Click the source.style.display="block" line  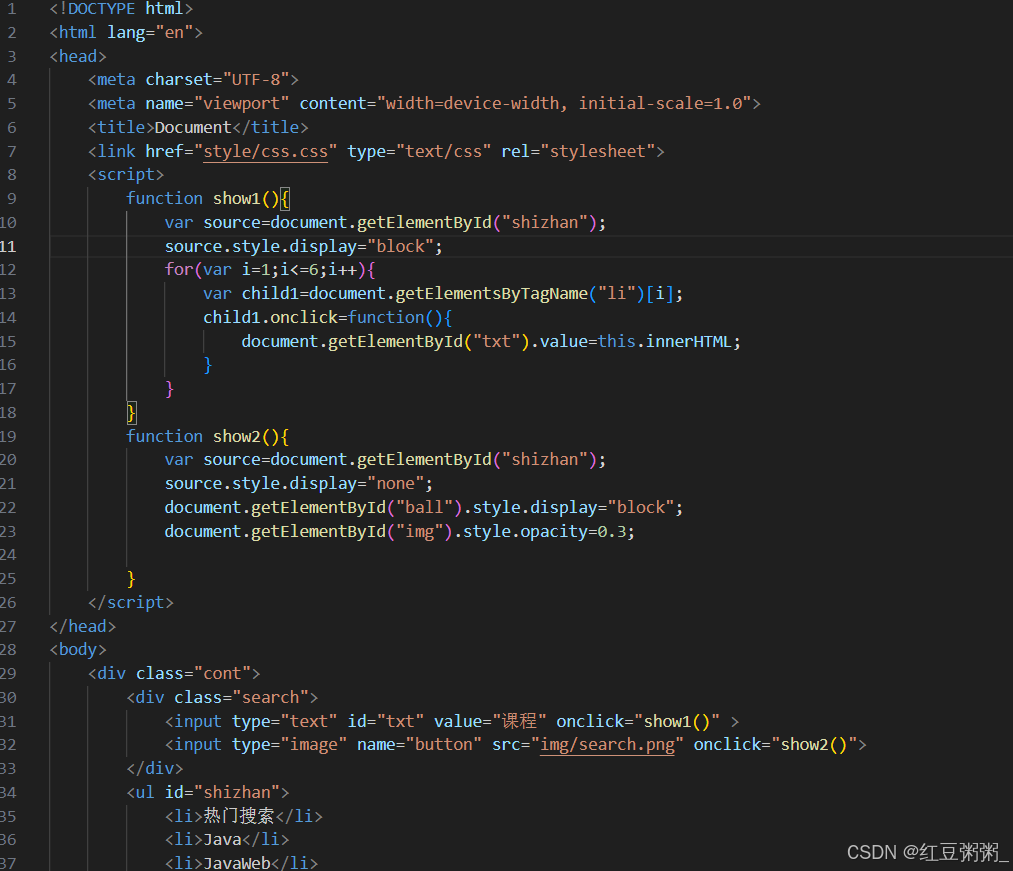[304, 246]
